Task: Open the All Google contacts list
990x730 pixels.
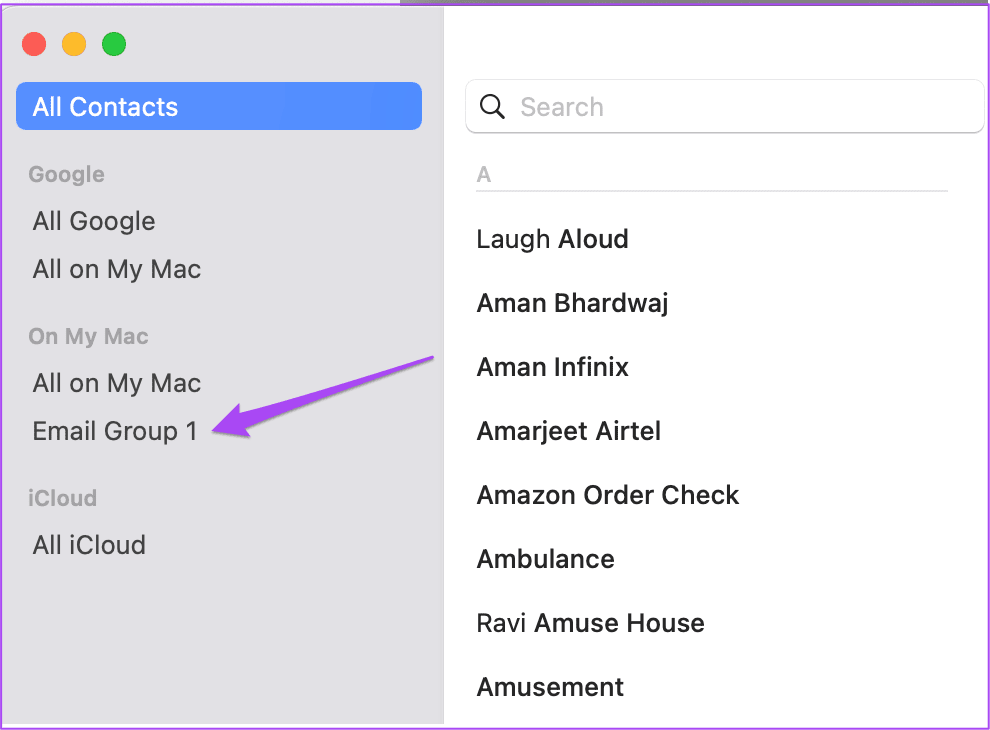Action: pos(94,221)
